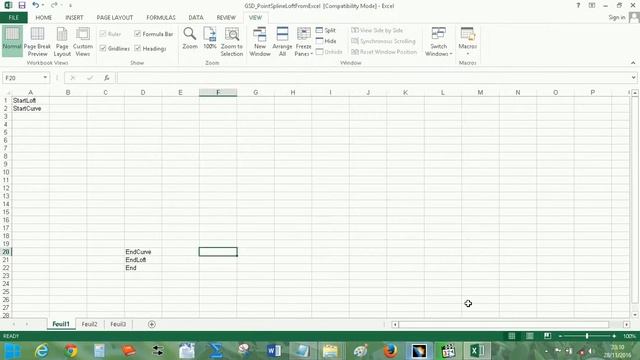640x360 pixels.
Task: Launch Google Chrome from taskbar
Action: click(x=71, y=351)
